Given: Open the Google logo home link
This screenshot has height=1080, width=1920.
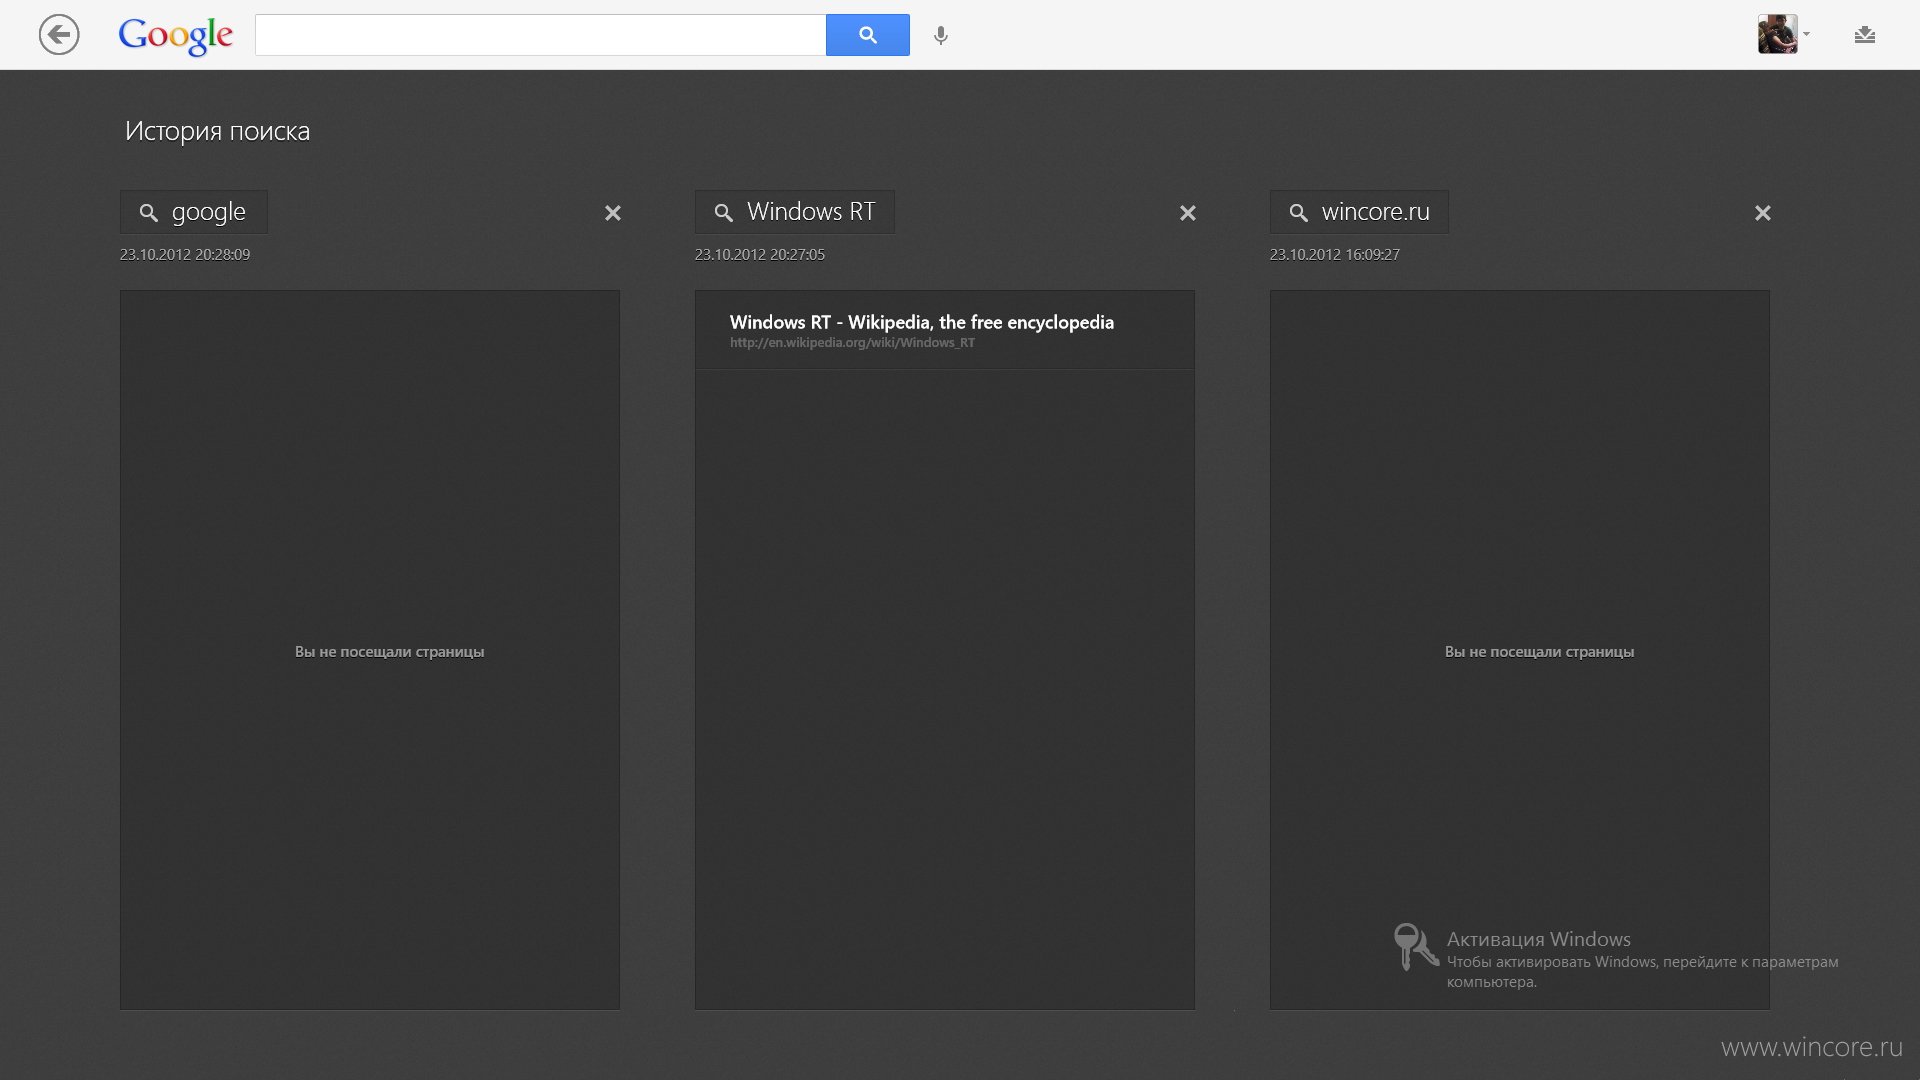Looking at the screenshot, I should [x=176, y=36].
